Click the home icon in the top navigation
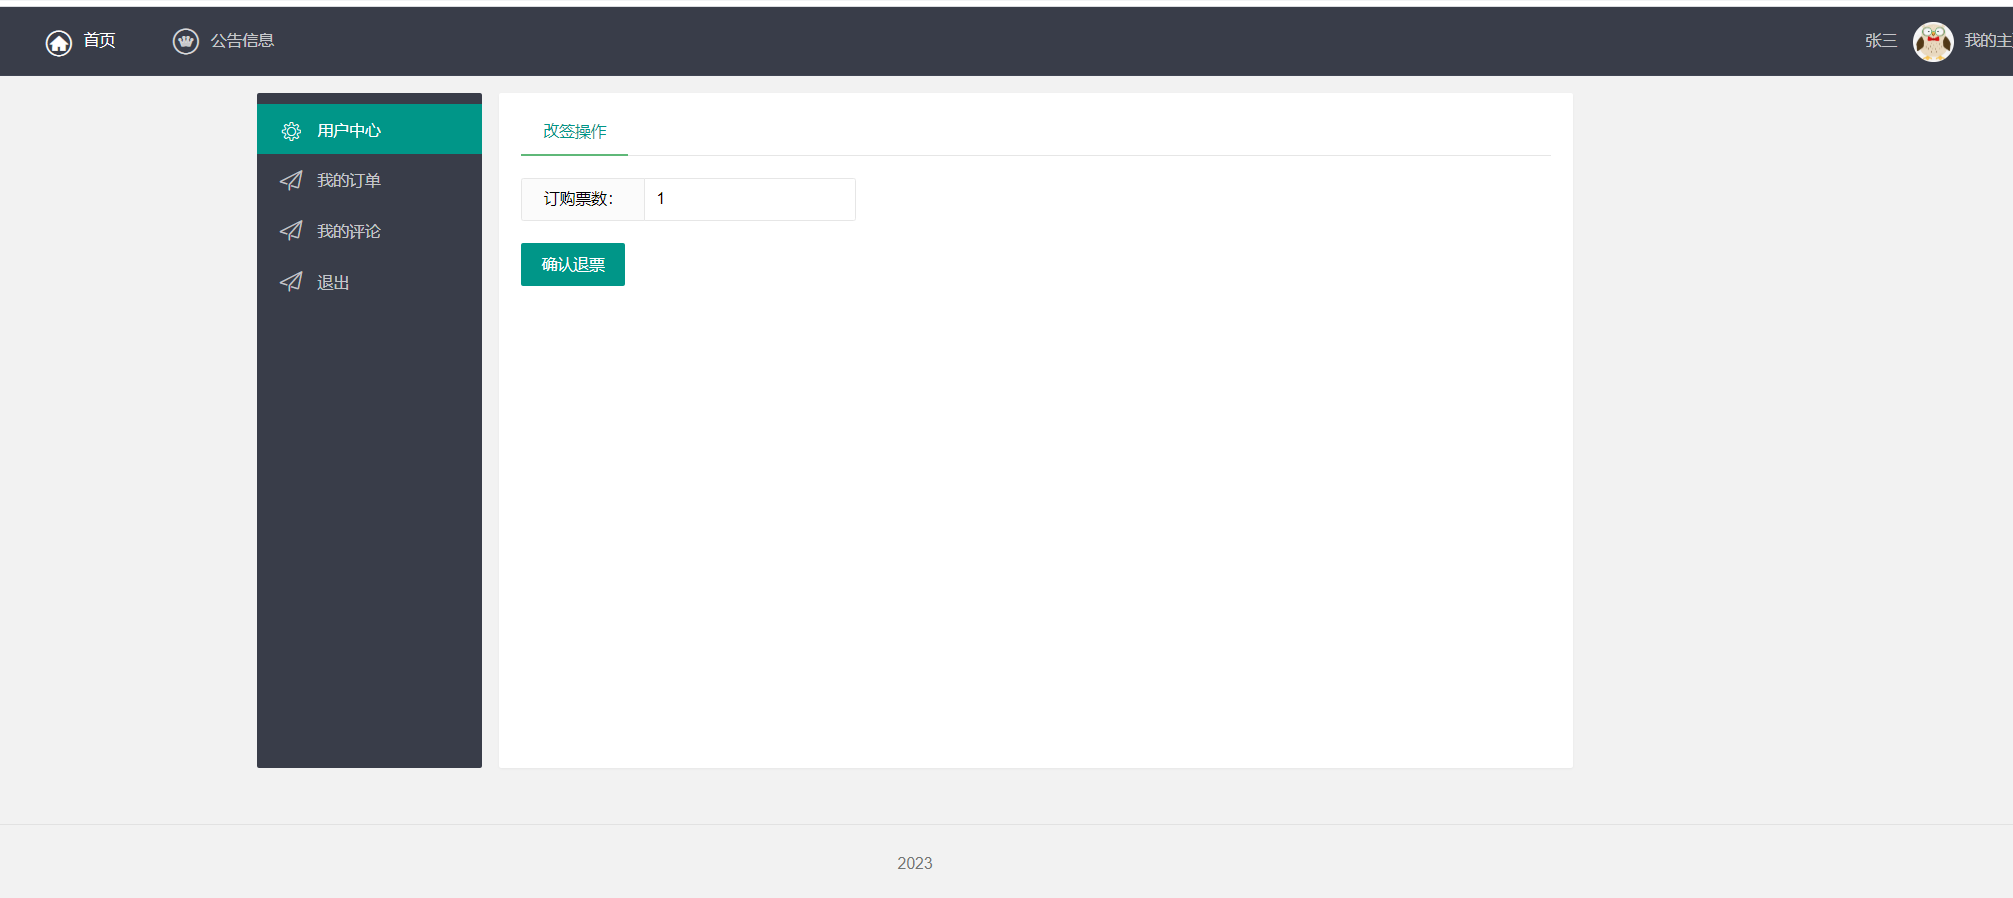This screenshot has height=898, width=2013. (x=59, y=42)
